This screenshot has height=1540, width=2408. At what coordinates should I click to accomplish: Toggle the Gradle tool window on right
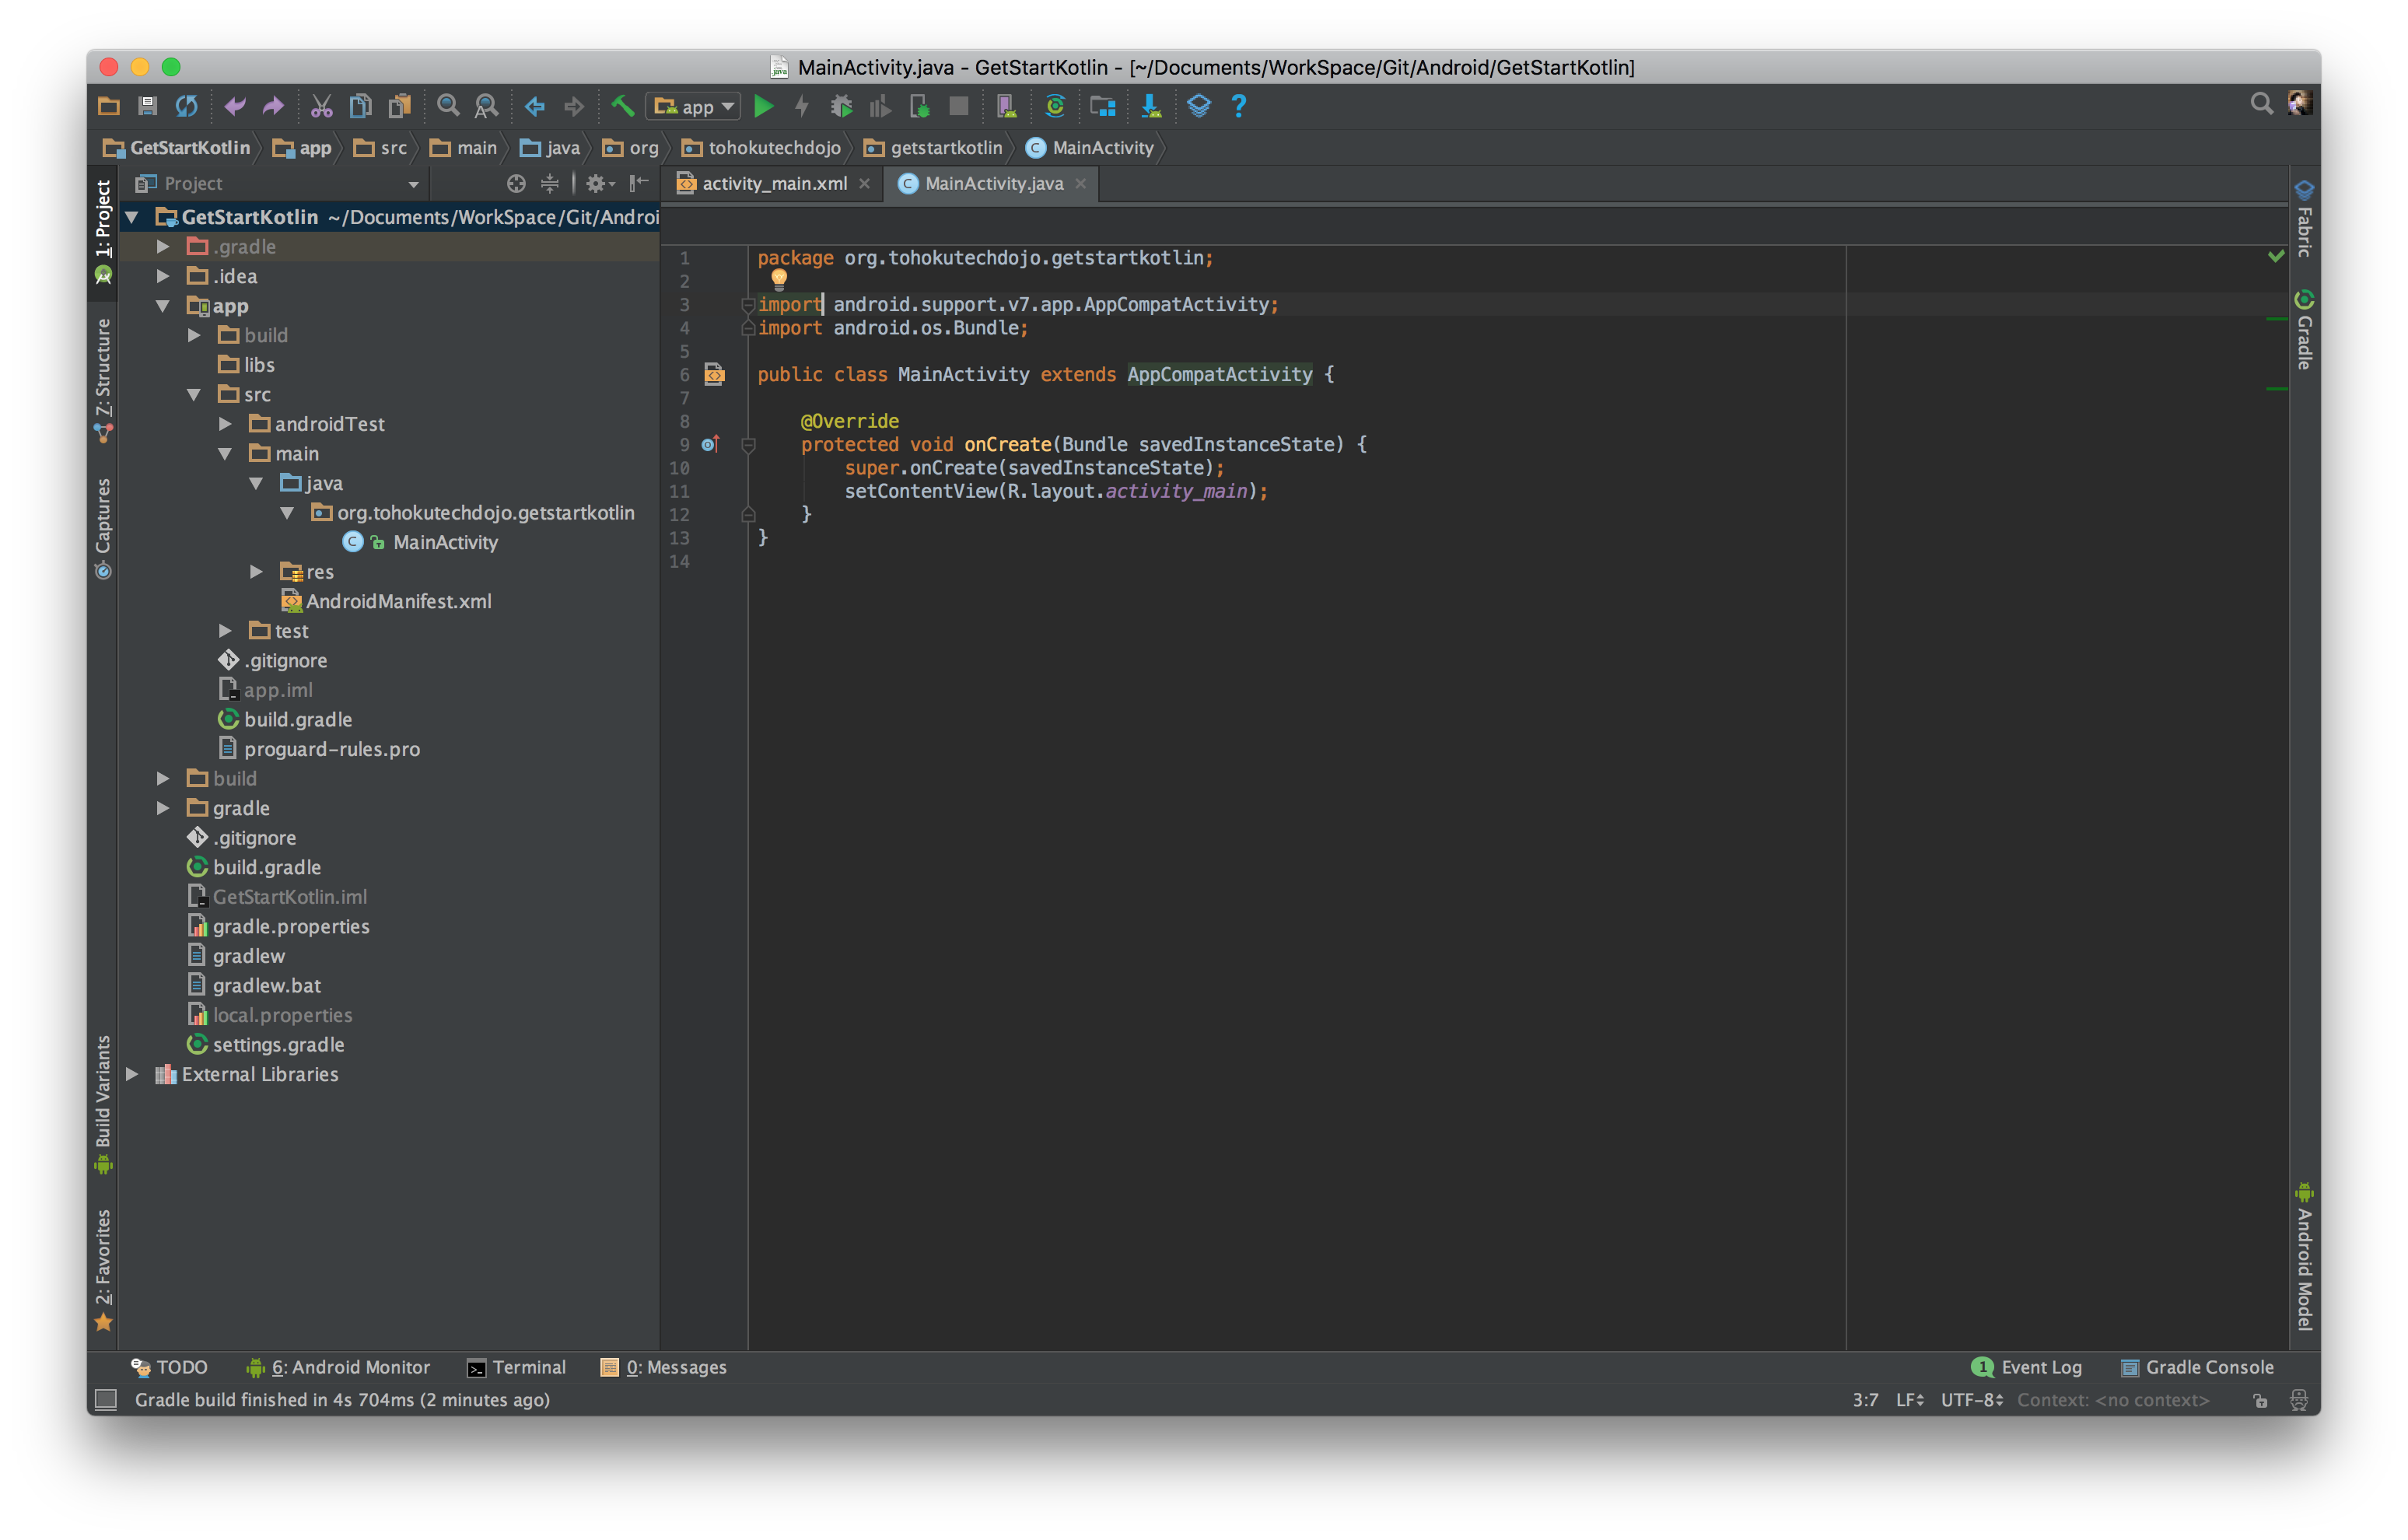click(x=2304, y=330)
